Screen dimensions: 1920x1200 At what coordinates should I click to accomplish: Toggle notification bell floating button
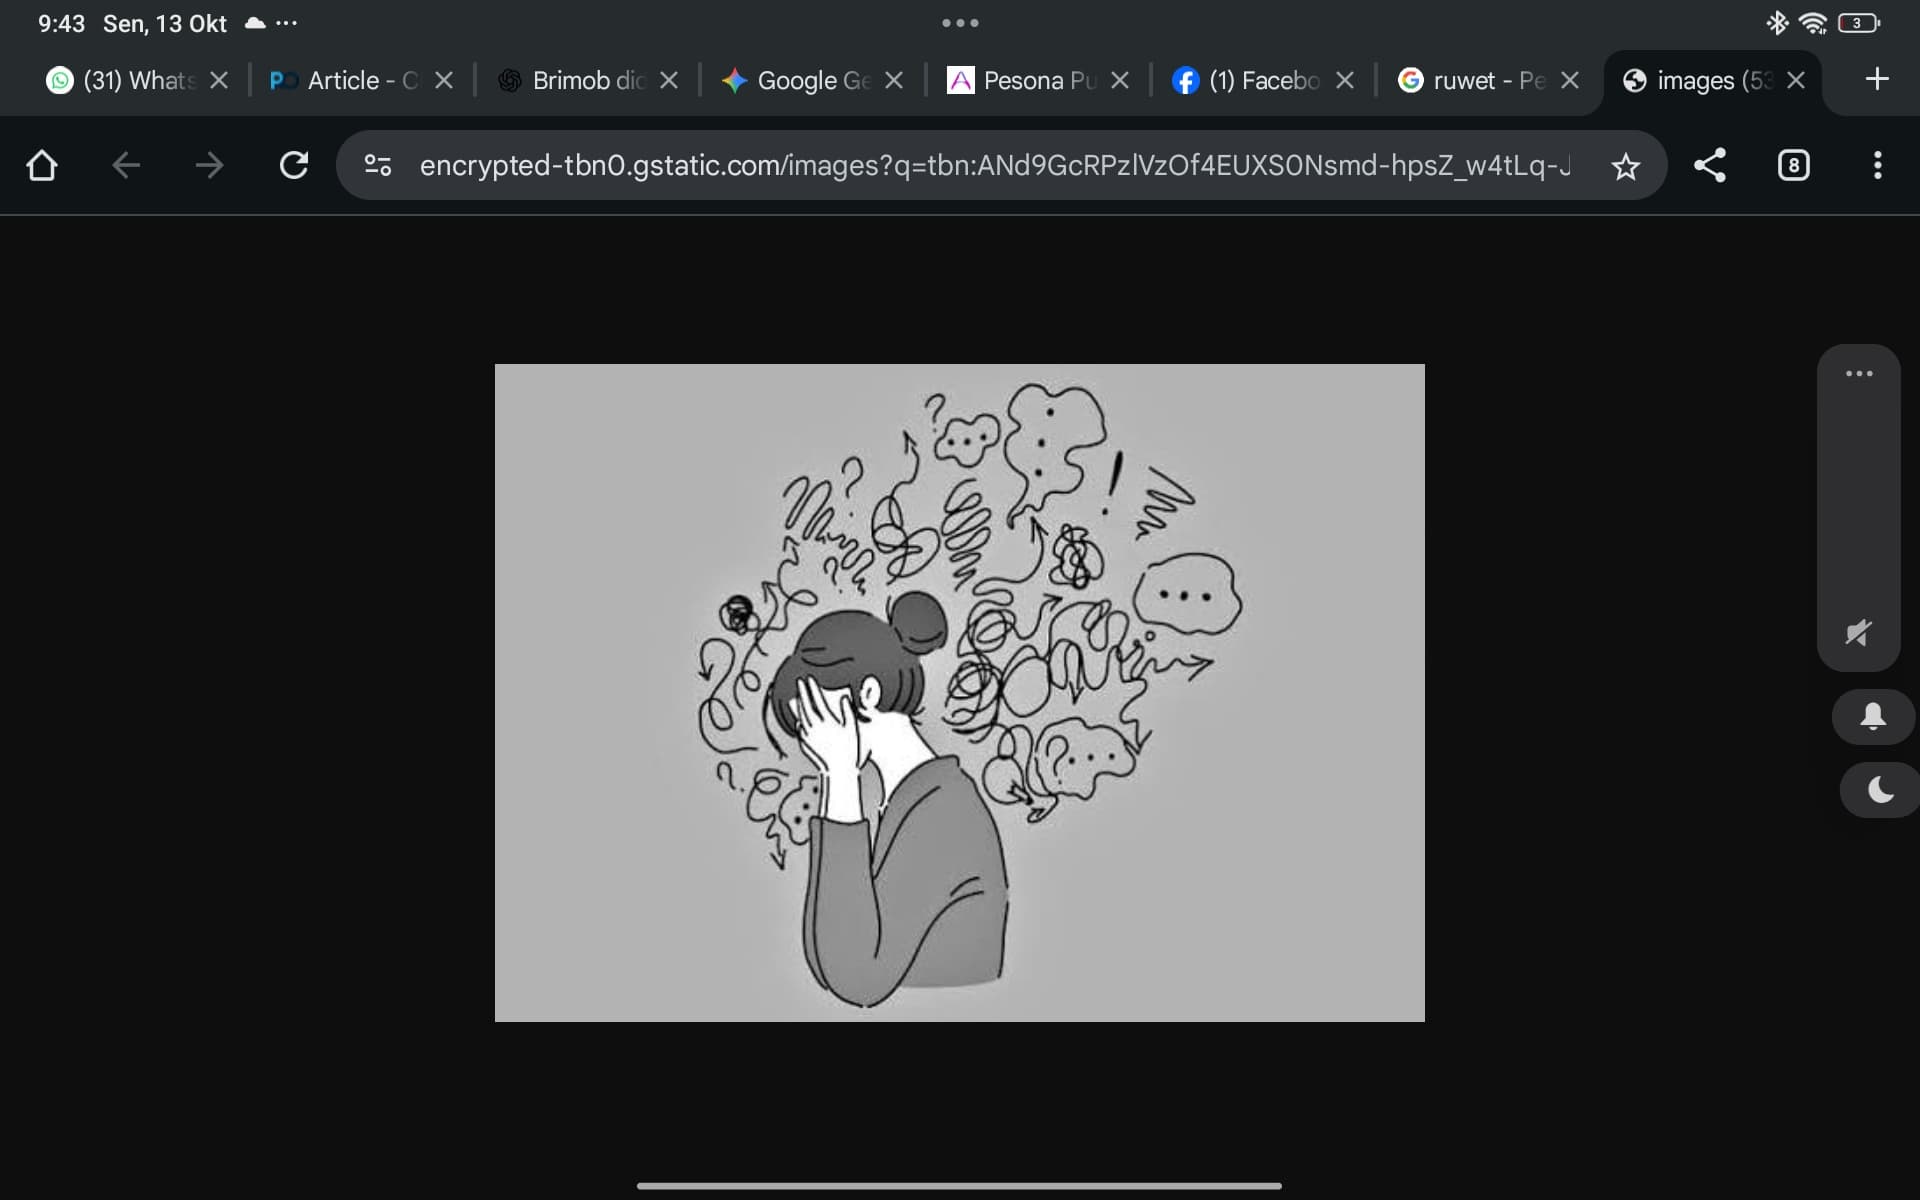(x=1872, y=716)
